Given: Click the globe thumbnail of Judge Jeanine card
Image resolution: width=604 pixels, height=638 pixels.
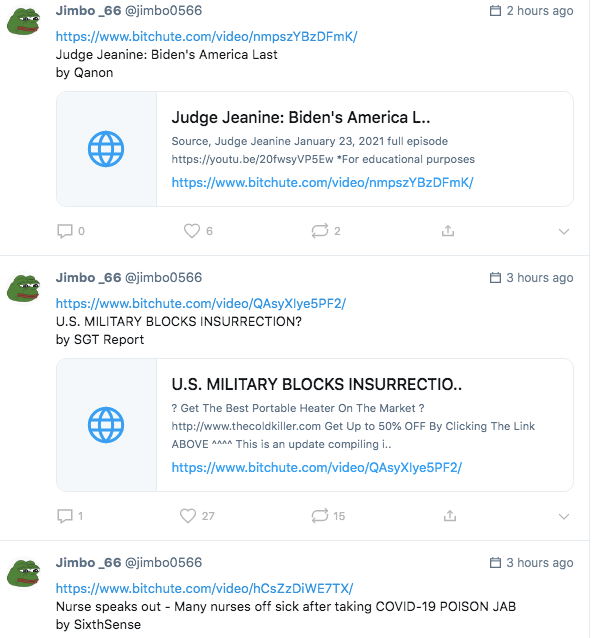Looking at the screenshot, I should coord(106,149).
